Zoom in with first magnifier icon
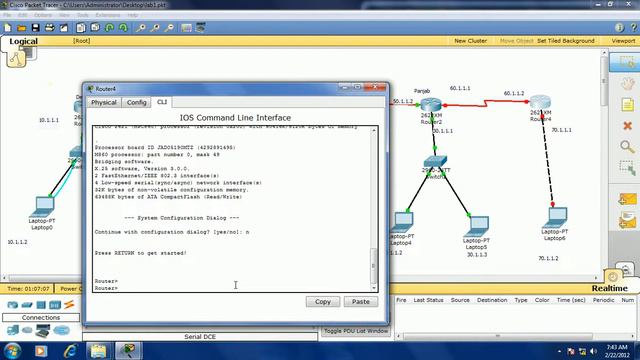640x360 pixels. pos(140,28)
